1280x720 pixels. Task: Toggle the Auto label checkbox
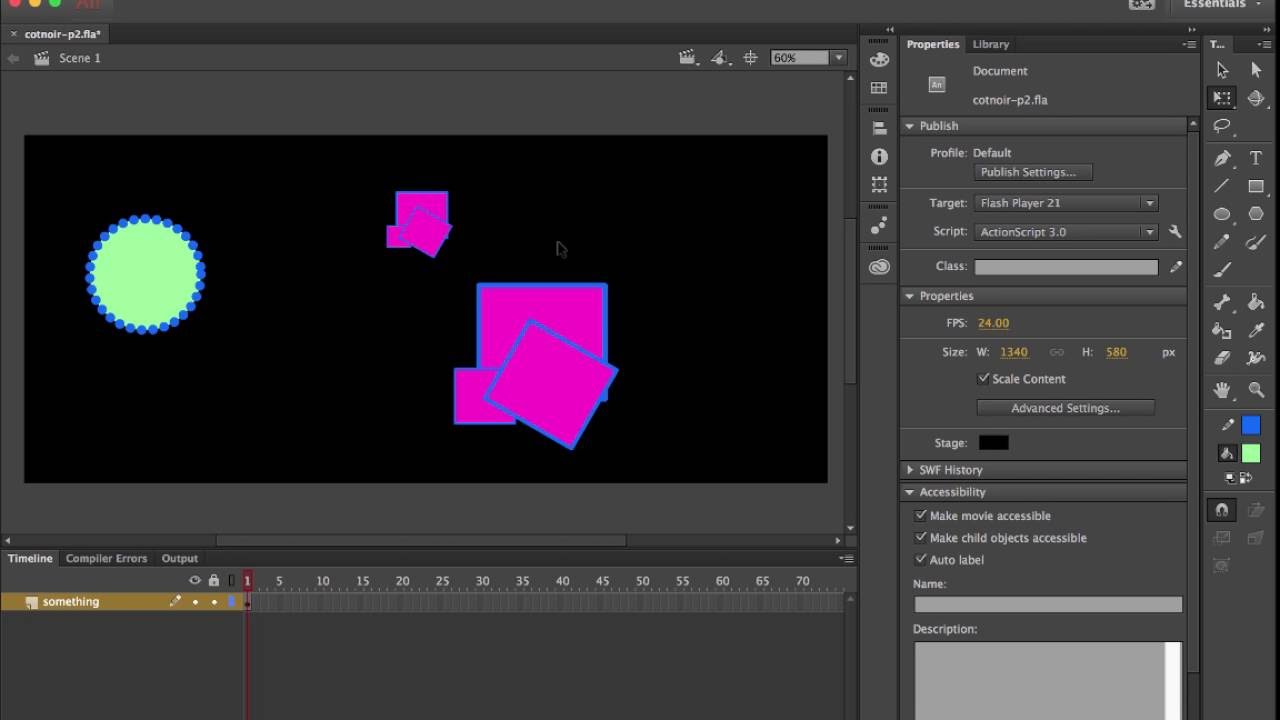click(921, 560)
